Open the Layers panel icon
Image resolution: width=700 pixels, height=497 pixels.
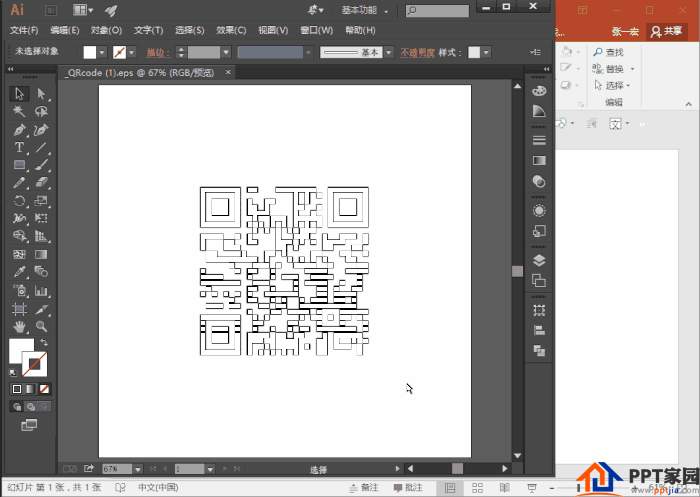[x=539, y=260]
